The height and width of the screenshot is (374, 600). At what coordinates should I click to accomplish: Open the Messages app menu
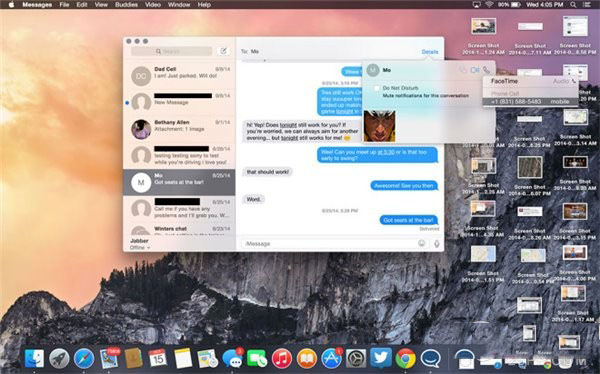37,5
